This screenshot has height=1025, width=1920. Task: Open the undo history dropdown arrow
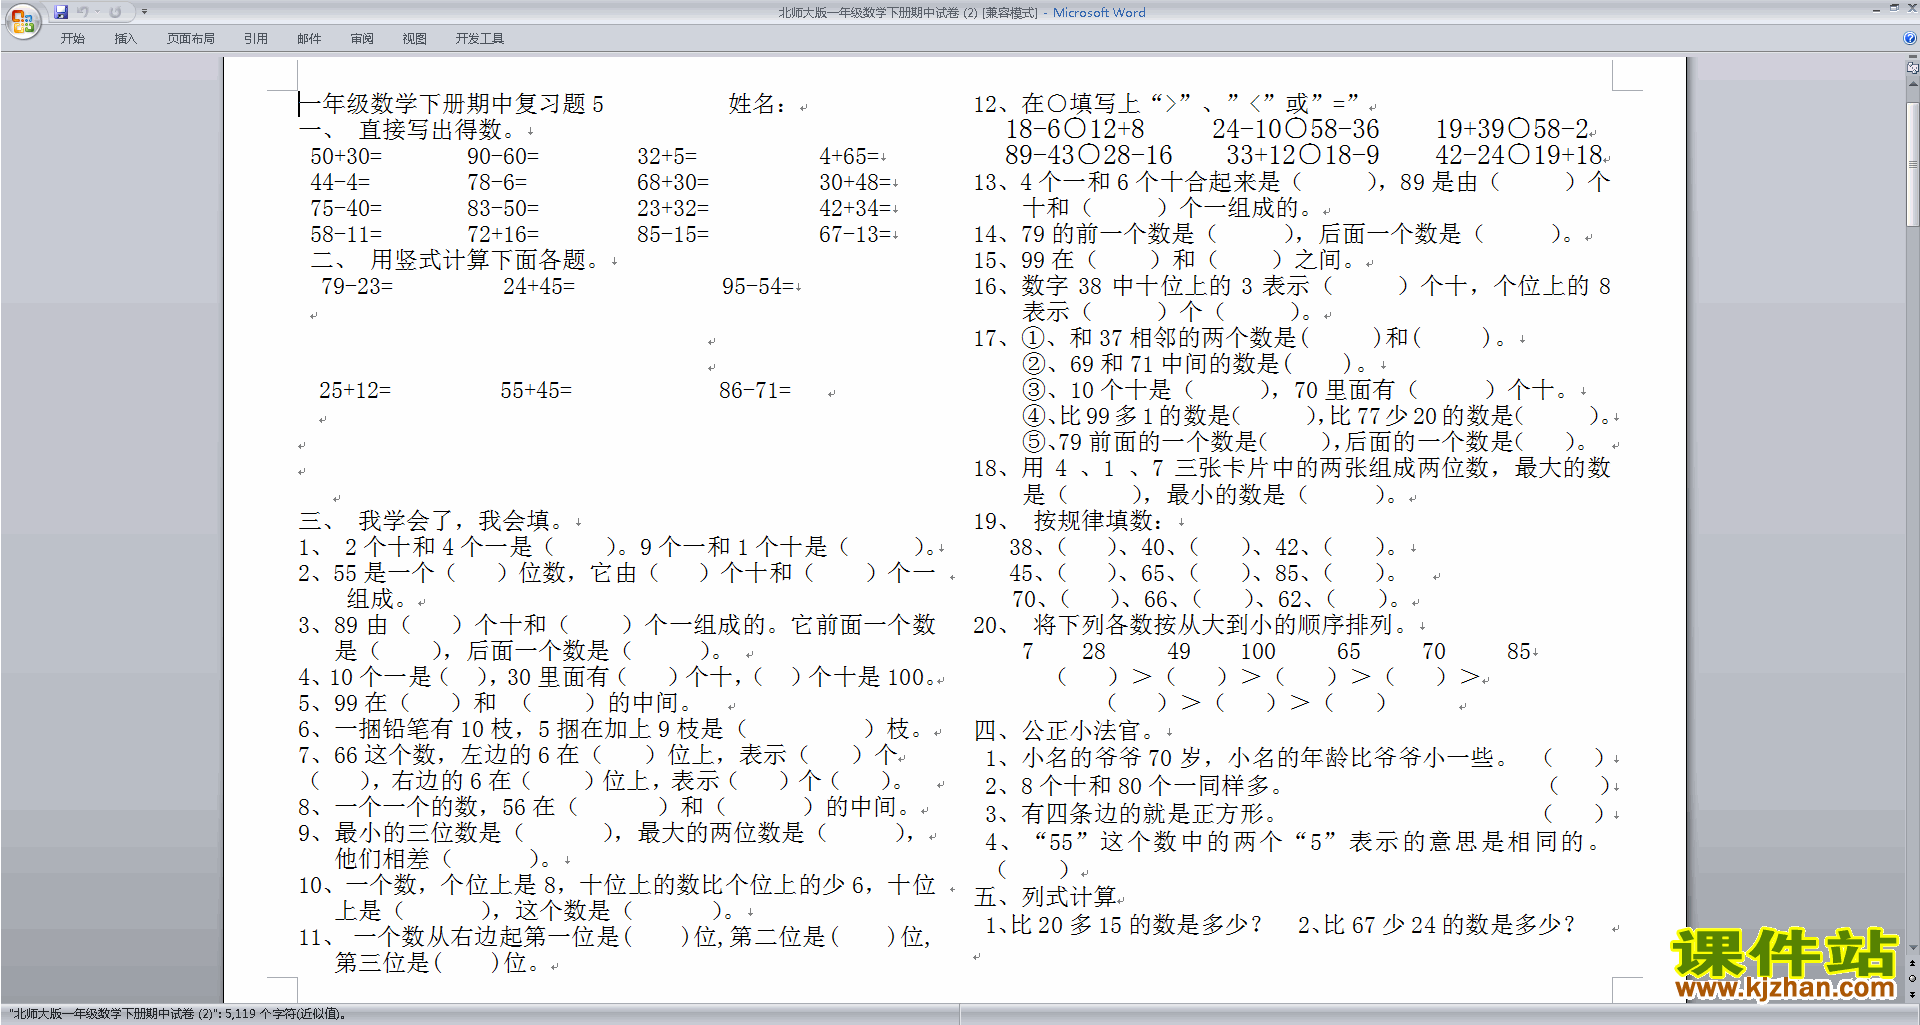97,12
